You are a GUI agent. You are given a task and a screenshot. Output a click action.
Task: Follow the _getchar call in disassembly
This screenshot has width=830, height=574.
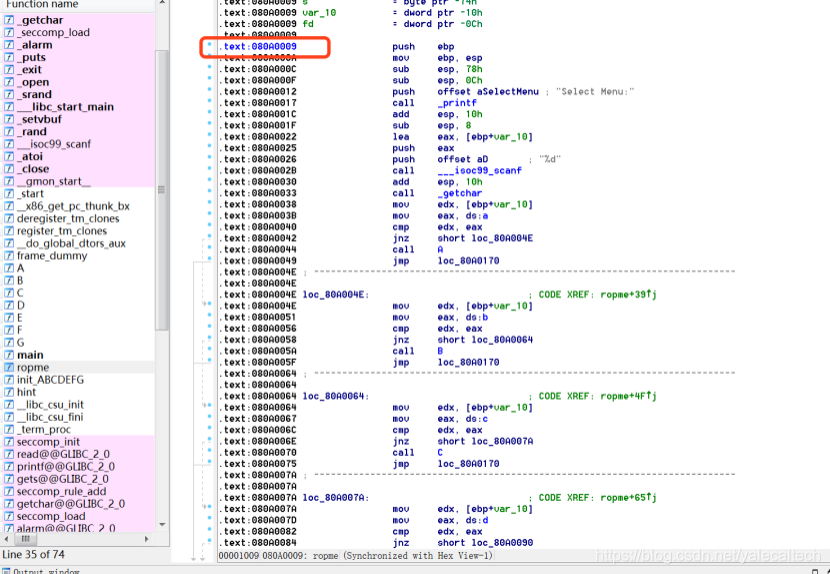point(459,193)
